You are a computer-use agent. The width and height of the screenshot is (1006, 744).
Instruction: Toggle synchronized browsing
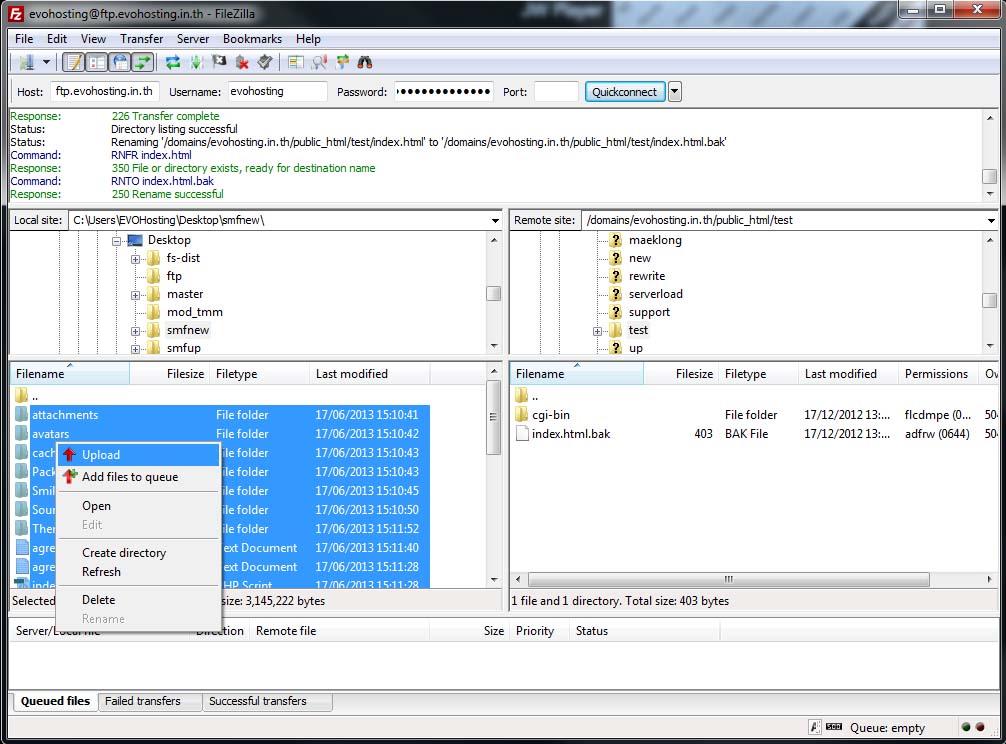coord(342,62)
